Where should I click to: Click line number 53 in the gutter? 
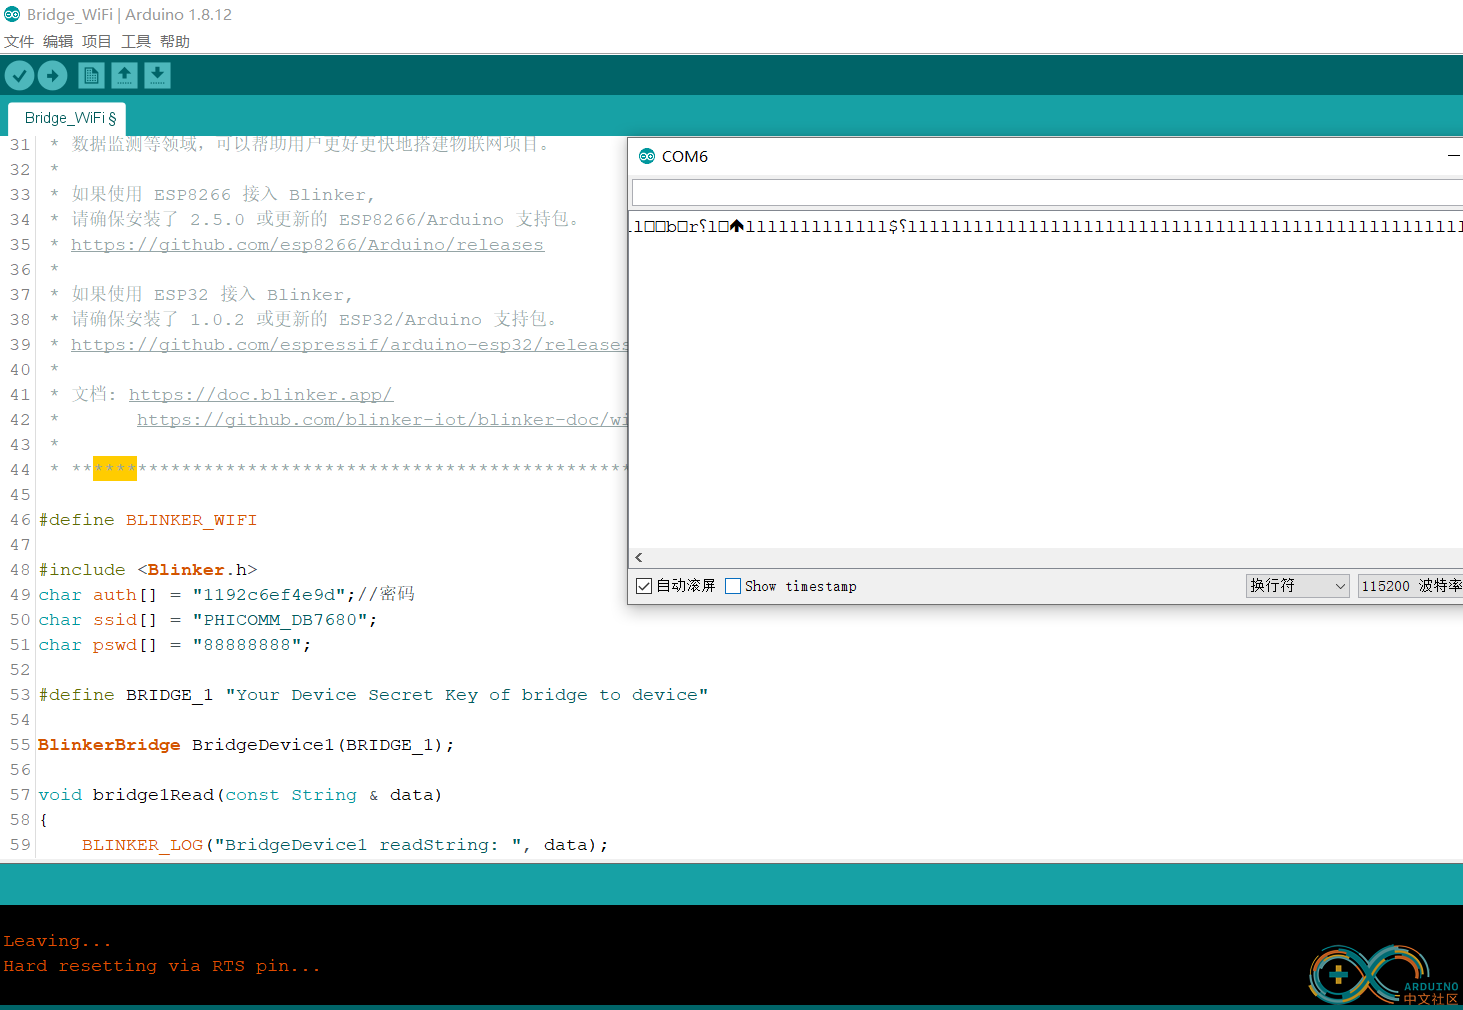point(20,695)
